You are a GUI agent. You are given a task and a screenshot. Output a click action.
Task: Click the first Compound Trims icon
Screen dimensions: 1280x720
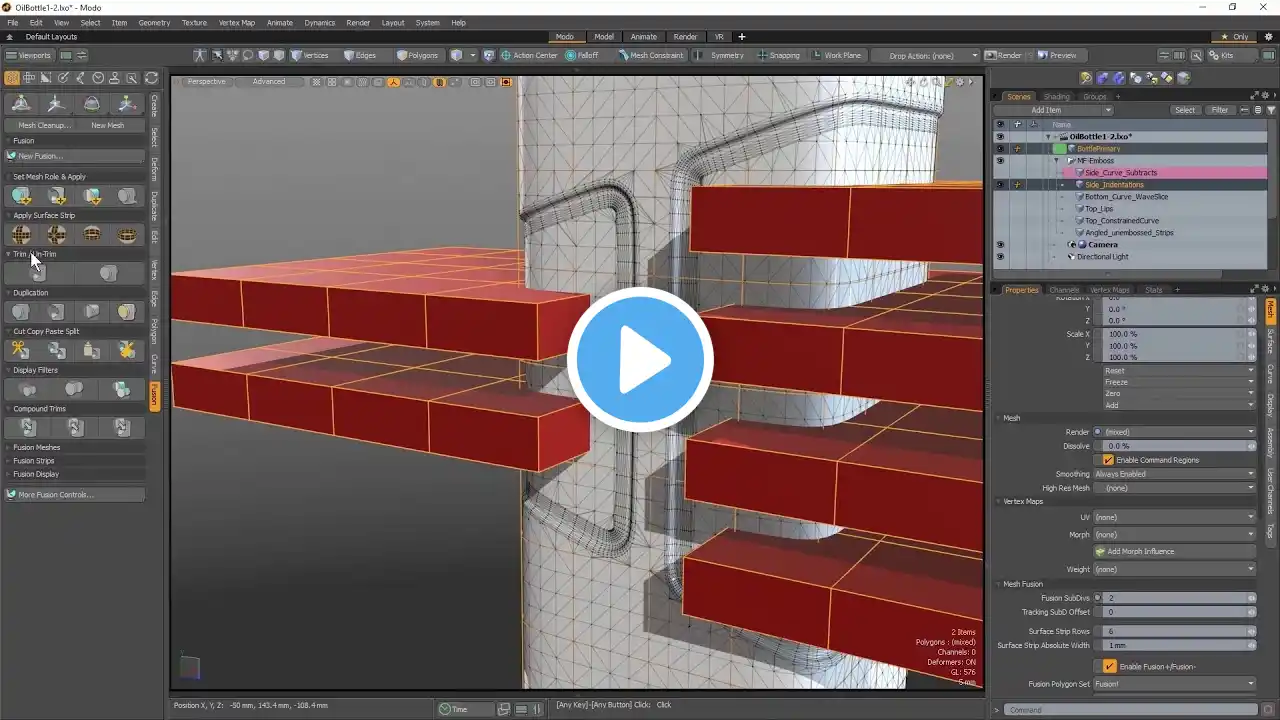[28, 427]
